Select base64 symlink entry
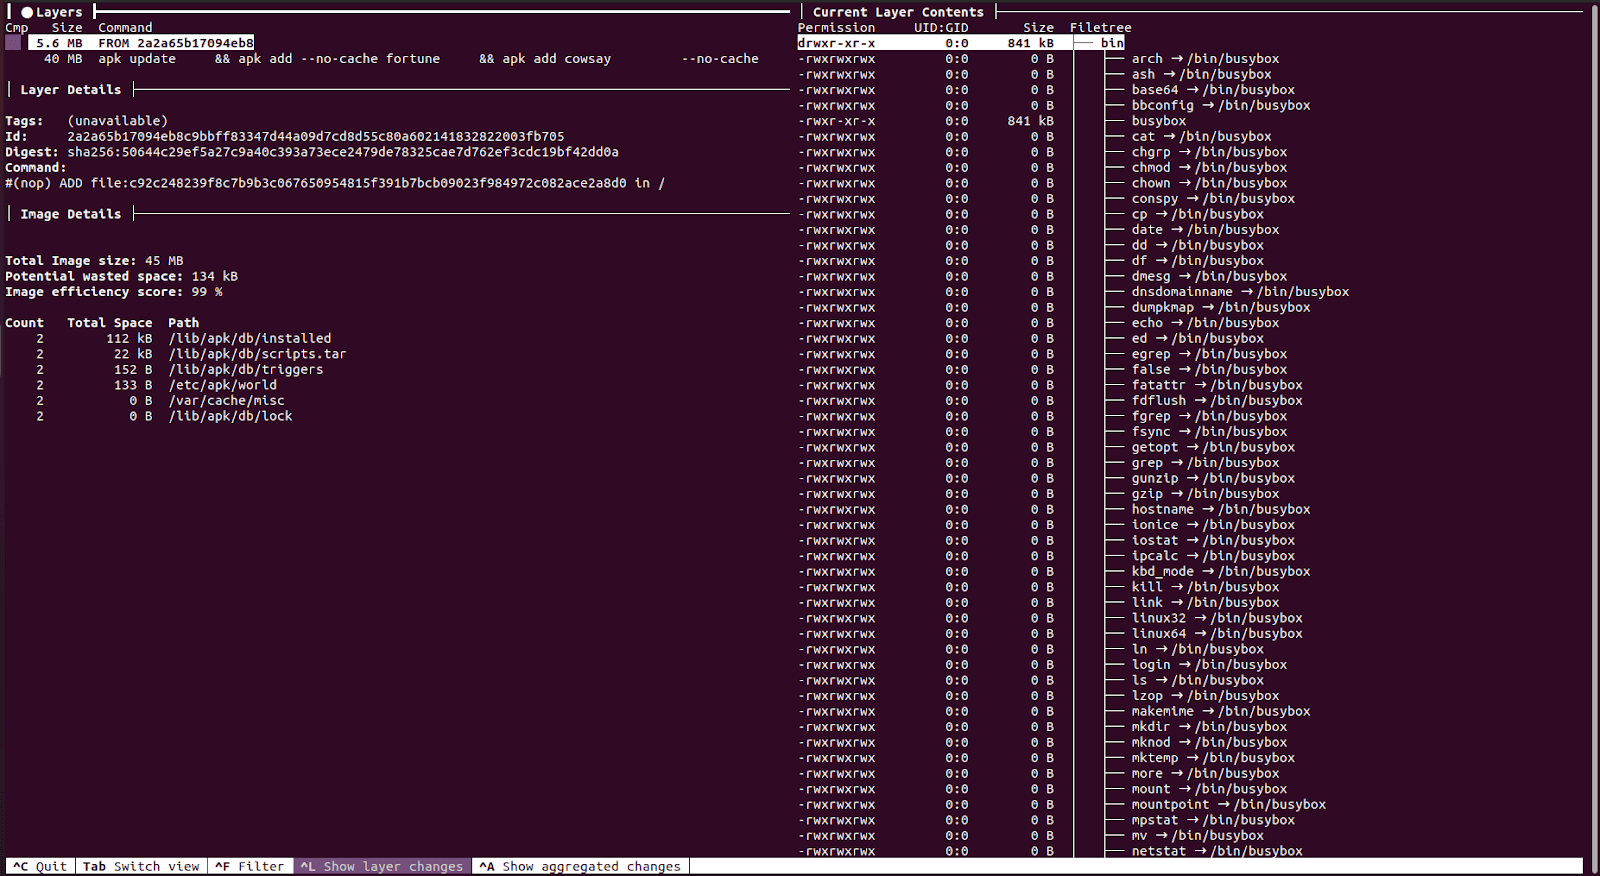 (1213, 90)
